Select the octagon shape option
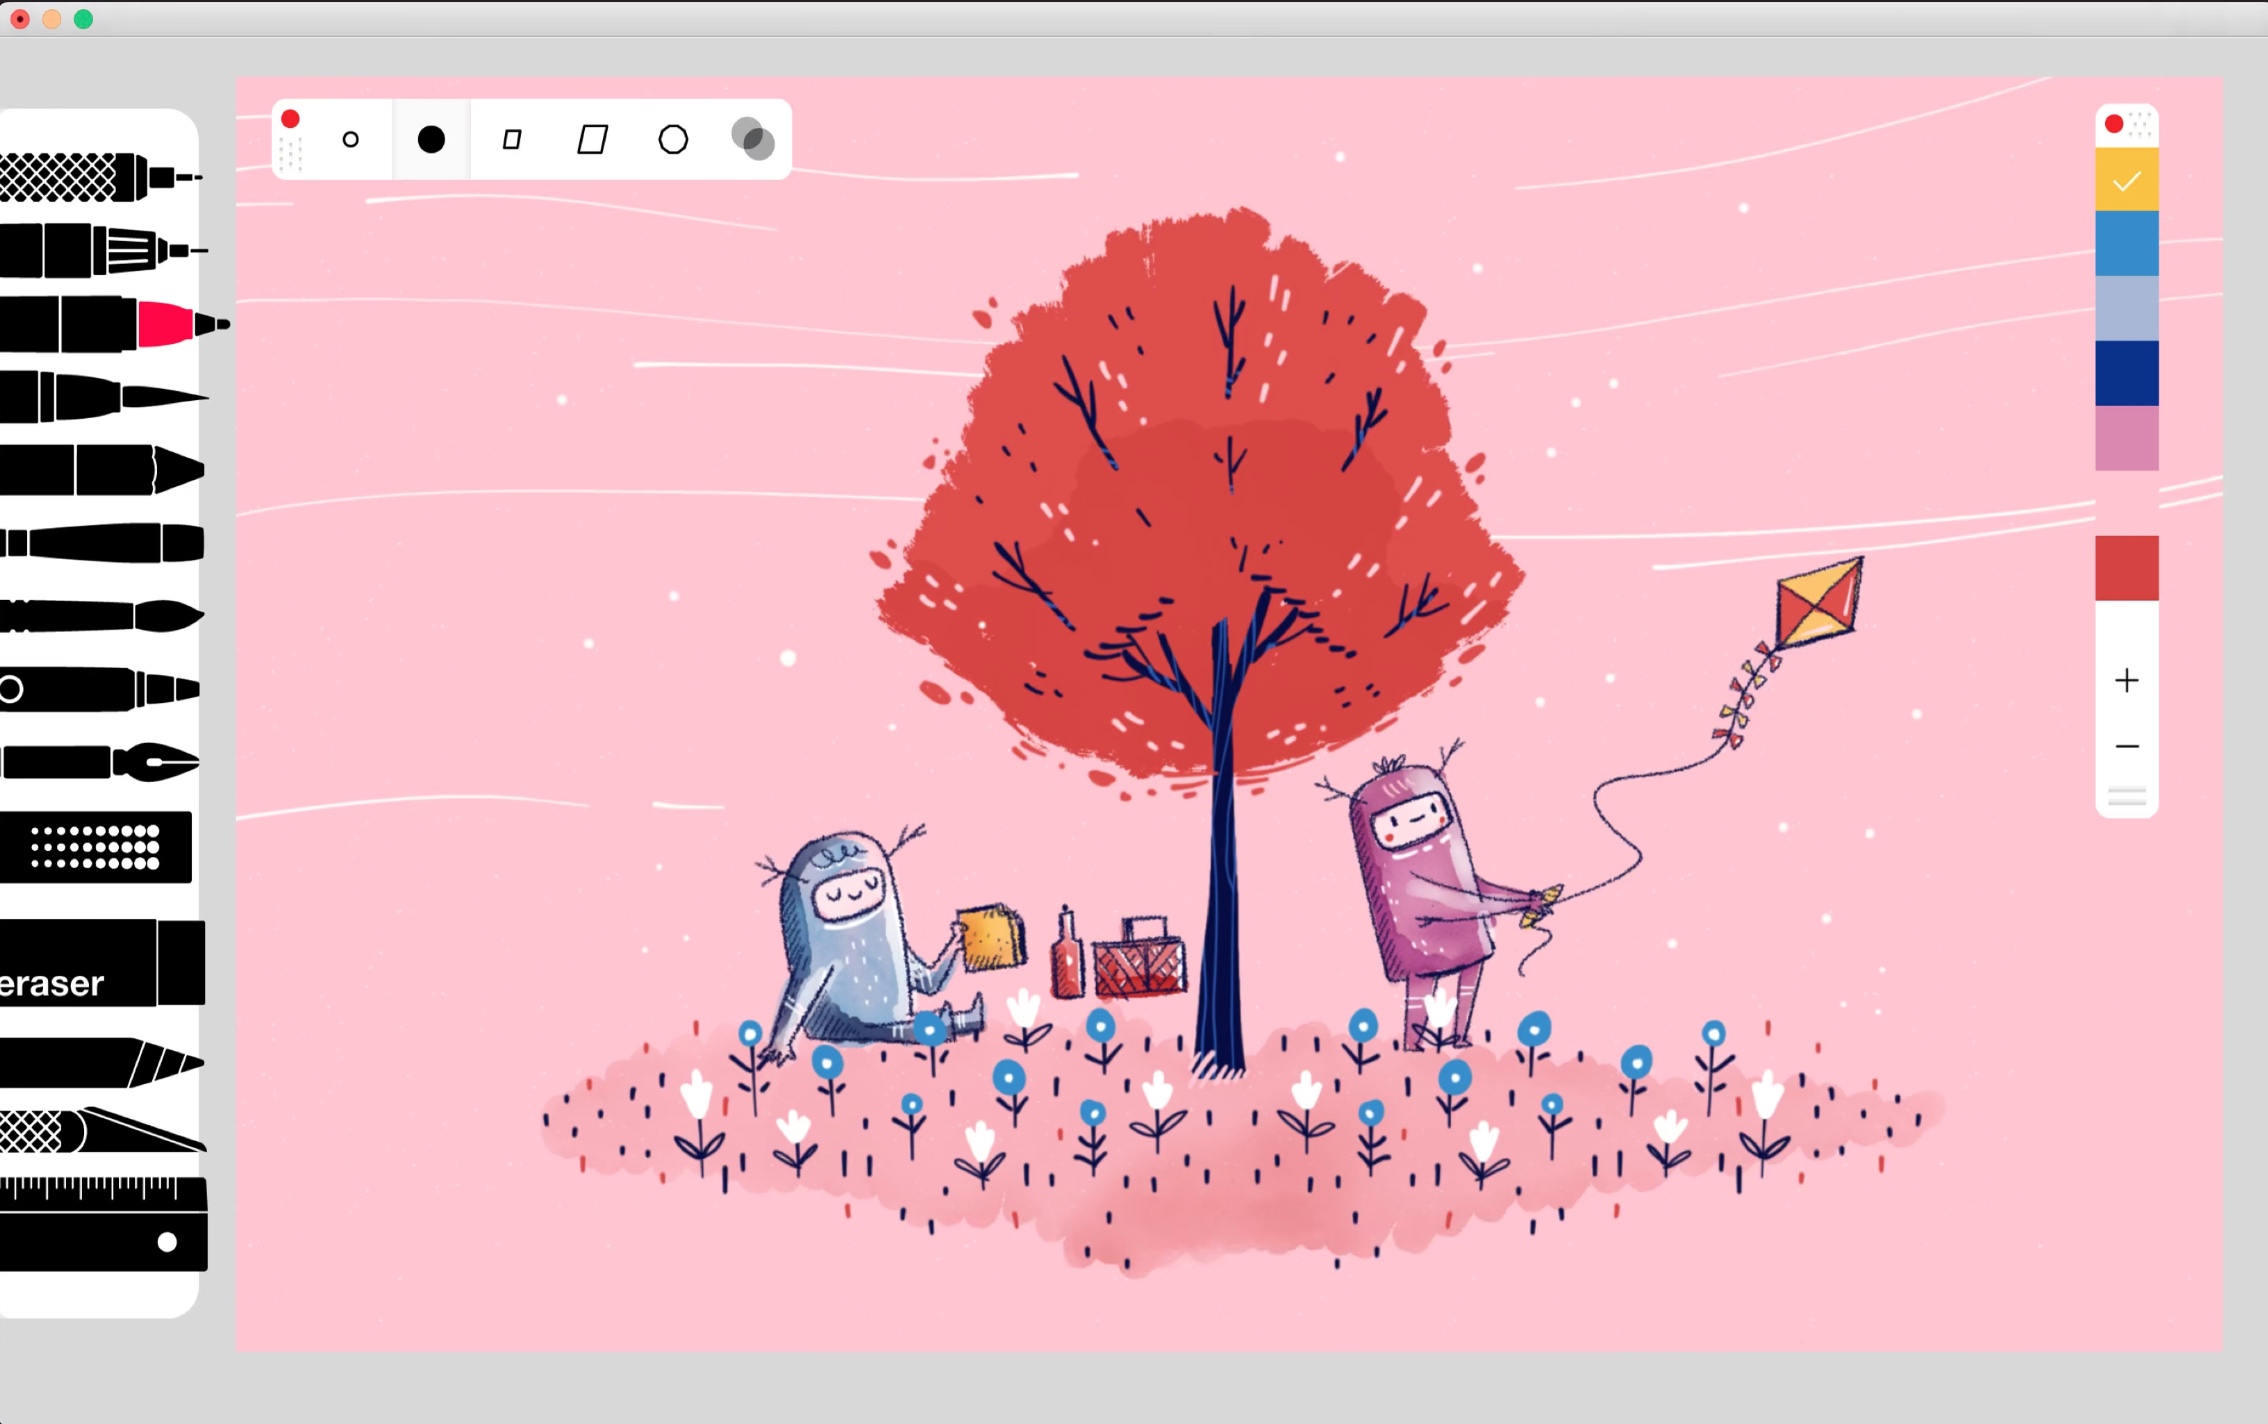This screenshot has width=2268, height=1424. pyautogui.click(x=673, y=140)
